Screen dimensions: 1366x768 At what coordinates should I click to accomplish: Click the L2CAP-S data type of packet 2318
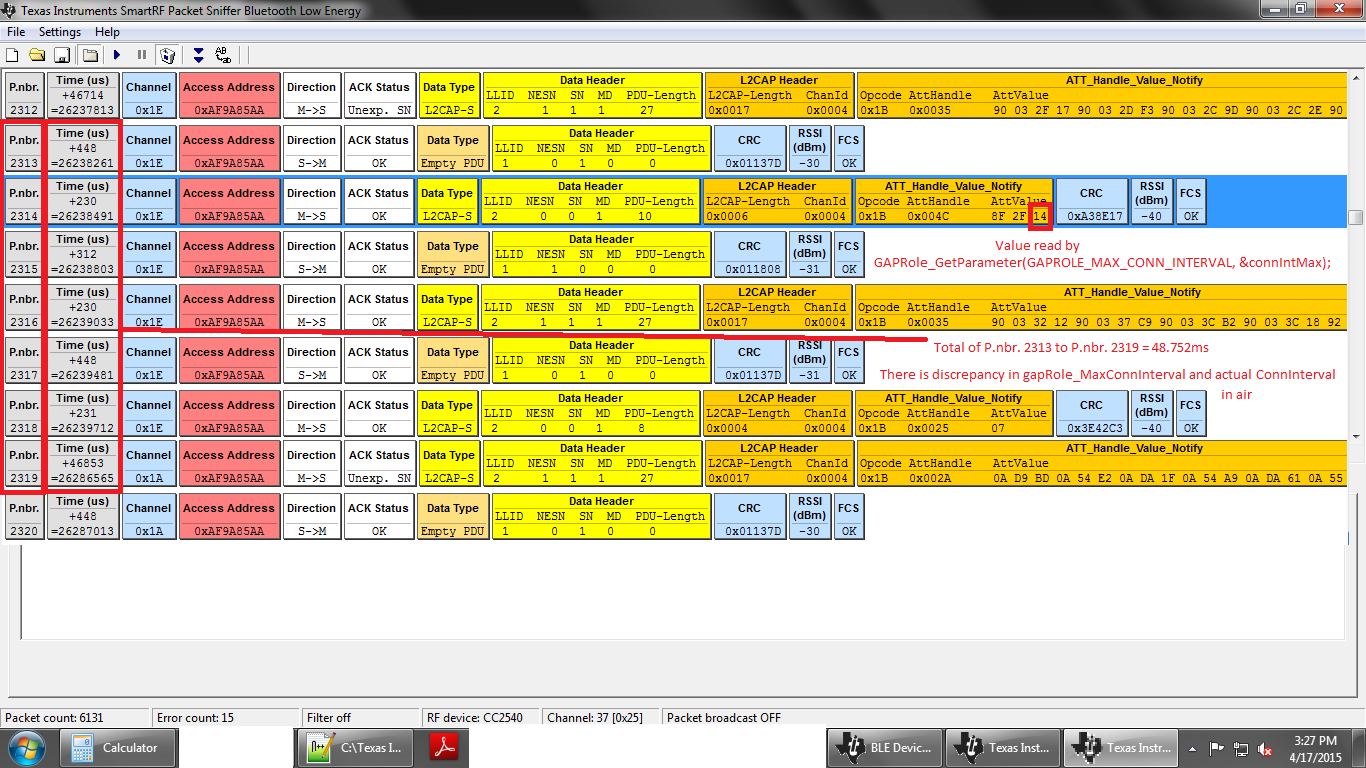pos(448,414)
